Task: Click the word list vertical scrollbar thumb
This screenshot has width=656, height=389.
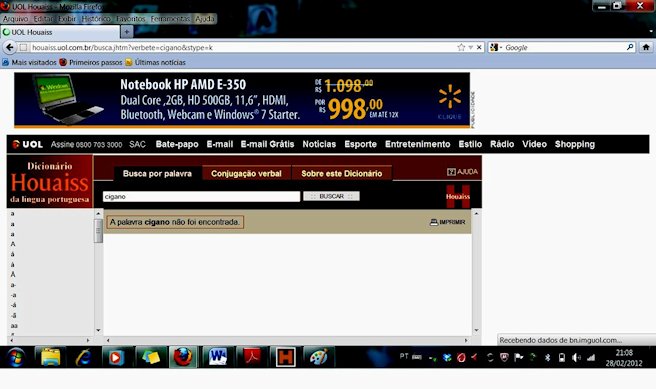Action: tap(99, 230)
